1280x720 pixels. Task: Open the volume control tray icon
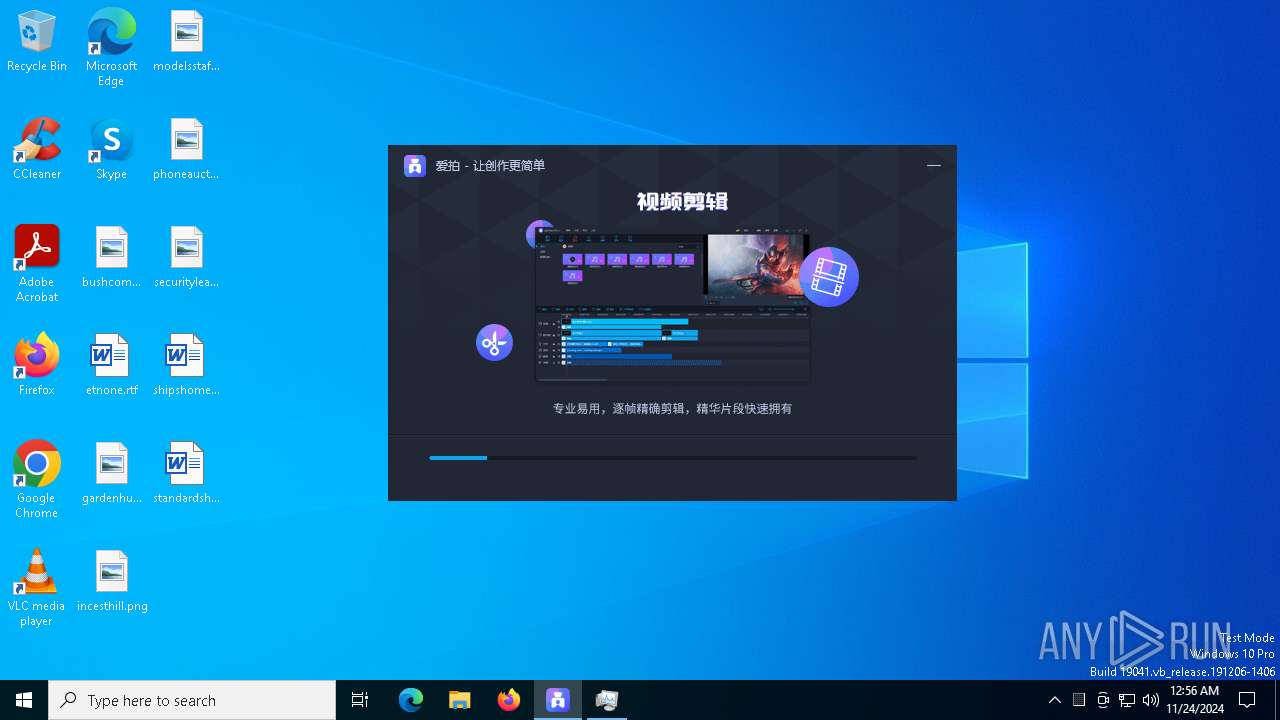click(1151, 700)
